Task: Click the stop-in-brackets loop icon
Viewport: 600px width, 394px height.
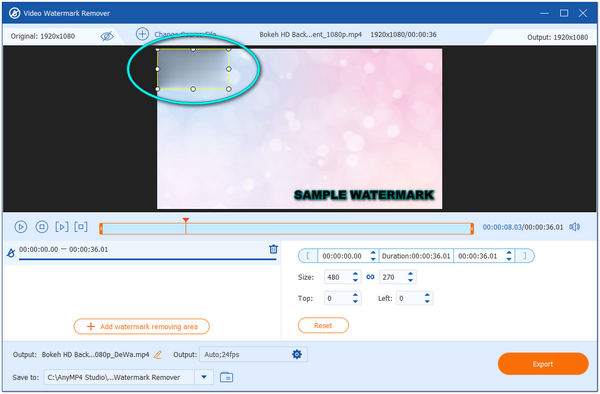Action: pos(81,227)
